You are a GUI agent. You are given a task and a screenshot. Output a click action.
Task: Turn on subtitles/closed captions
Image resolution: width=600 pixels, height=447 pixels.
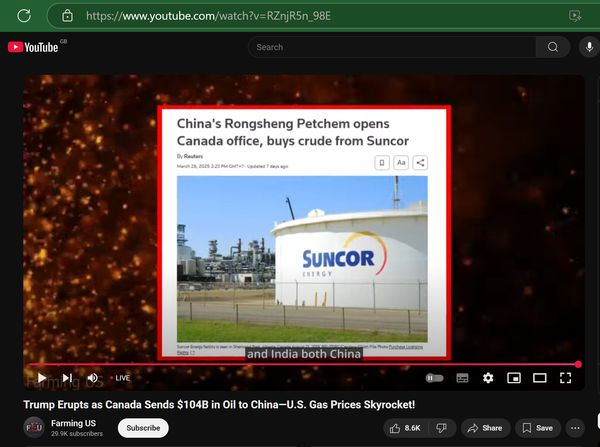[462, 378]
